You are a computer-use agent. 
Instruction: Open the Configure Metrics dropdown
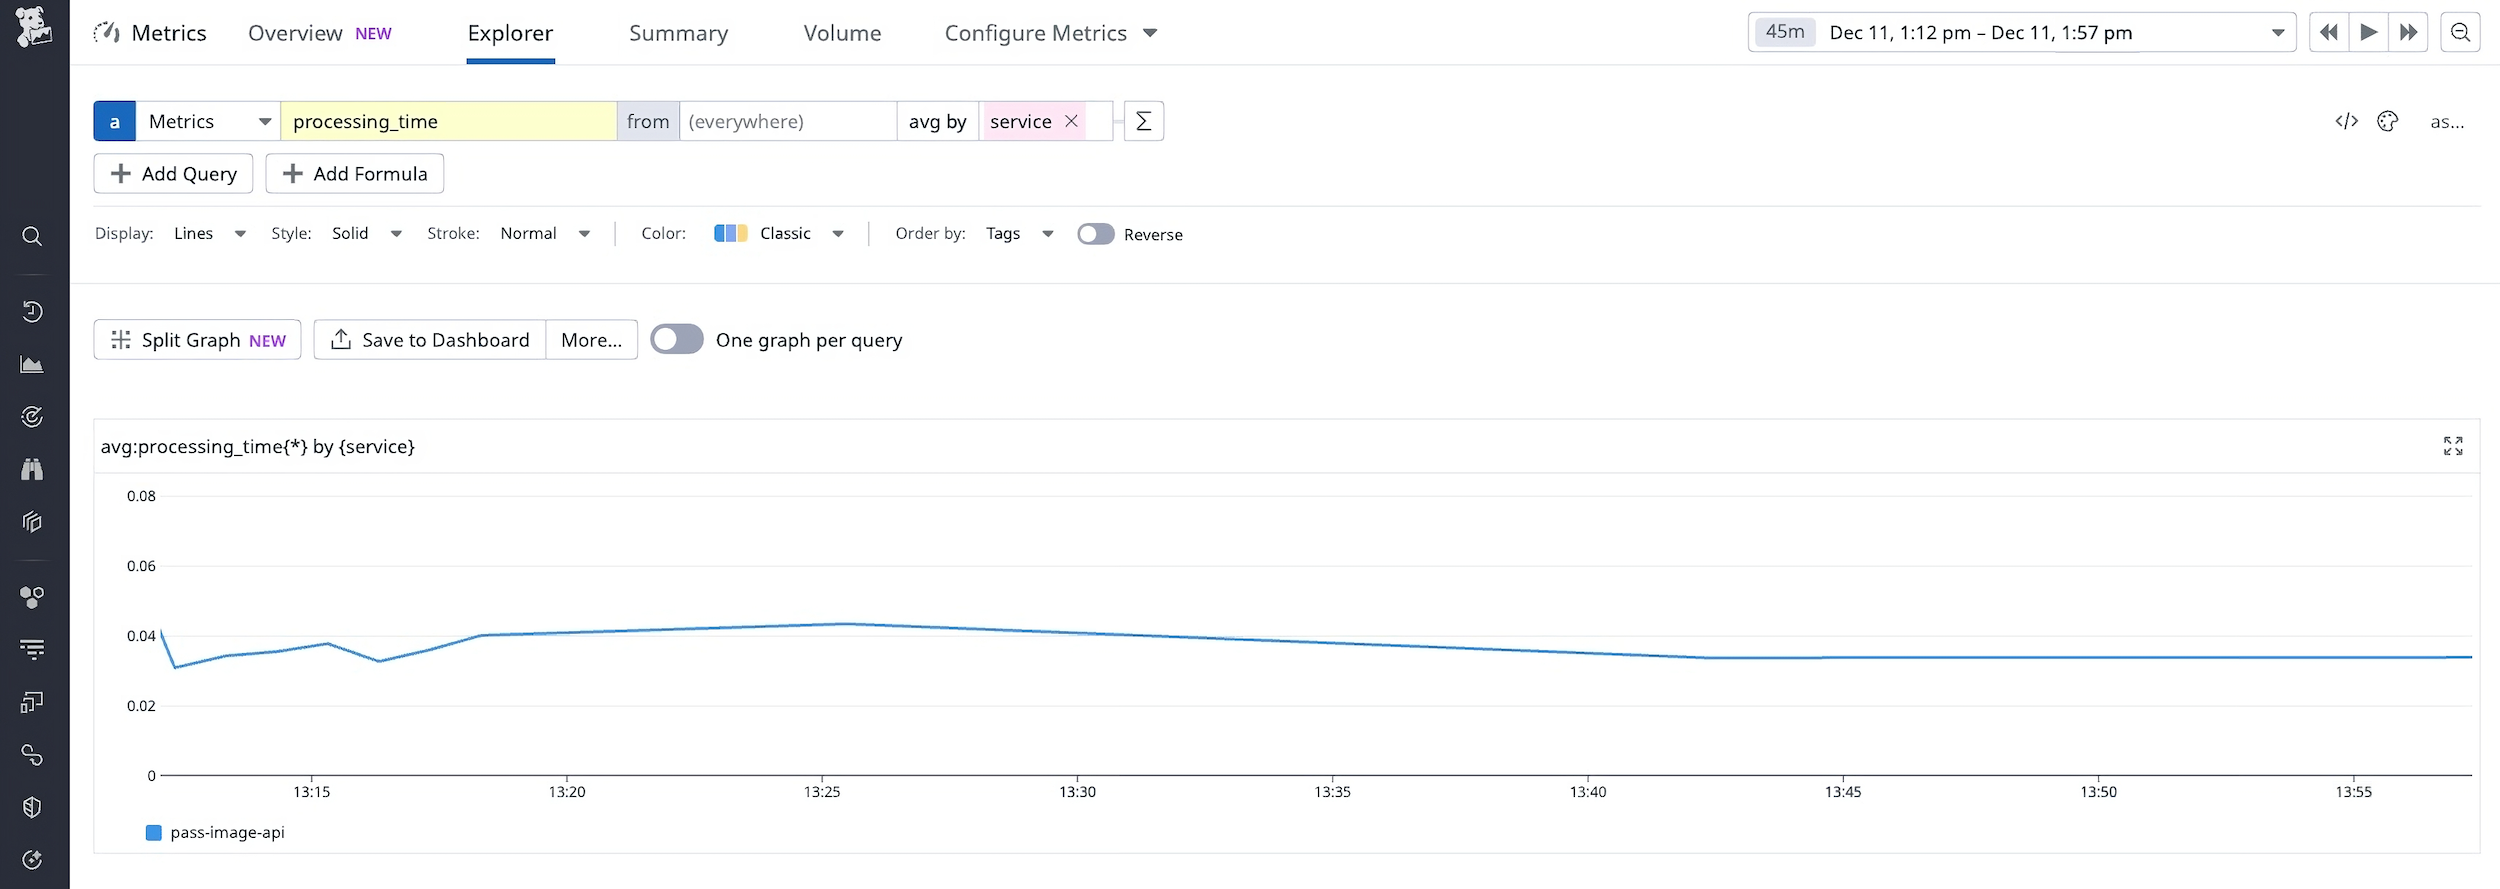click(1050, 32)
